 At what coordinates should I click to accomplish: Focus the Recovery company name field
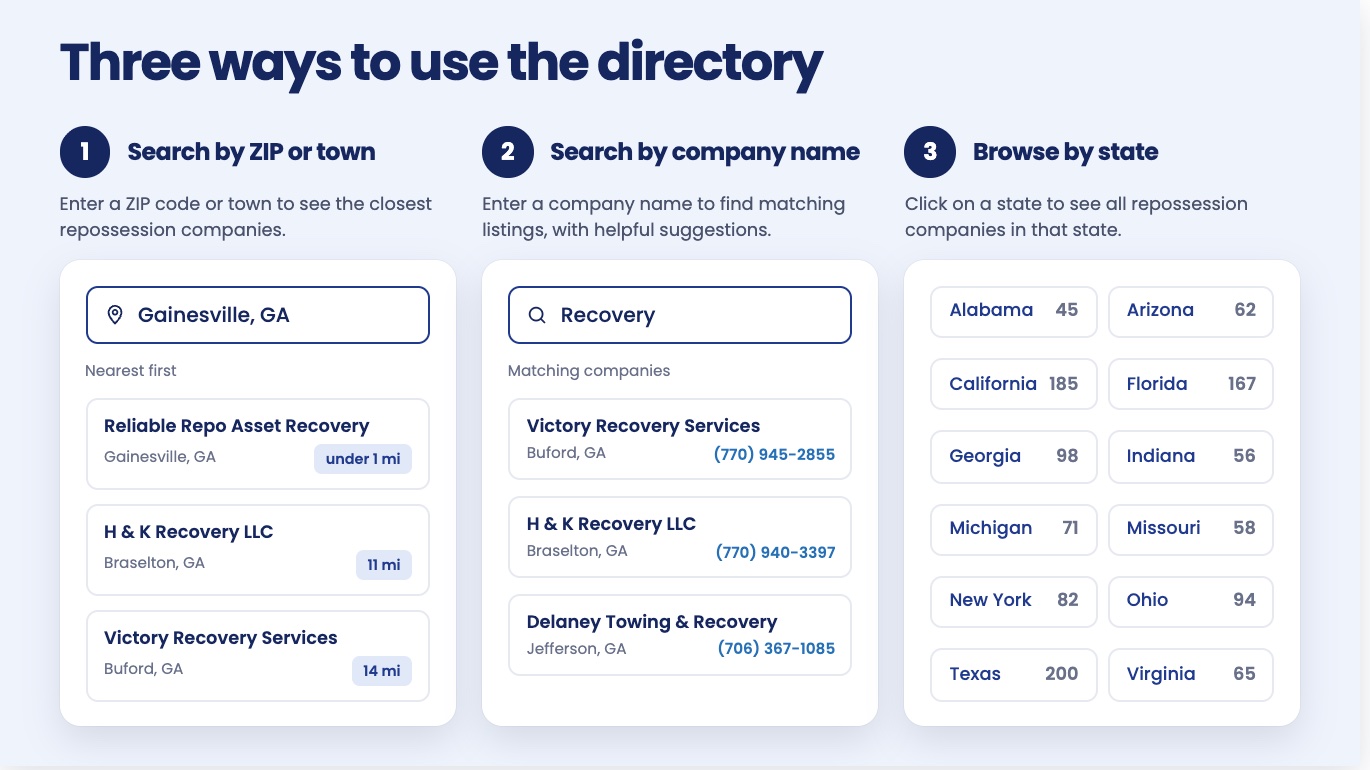[x=680, y=315]
